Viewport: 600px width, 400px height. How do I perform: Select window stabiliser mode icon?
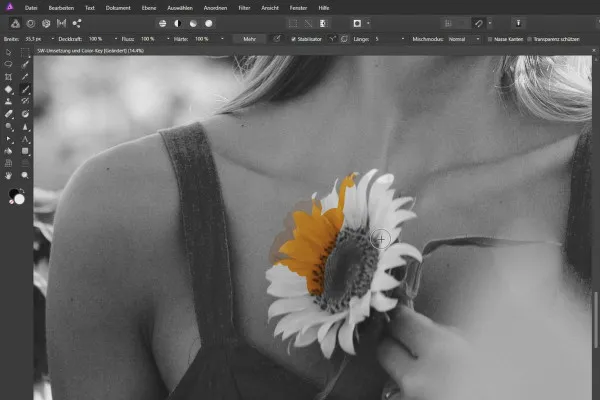(344, 39)
